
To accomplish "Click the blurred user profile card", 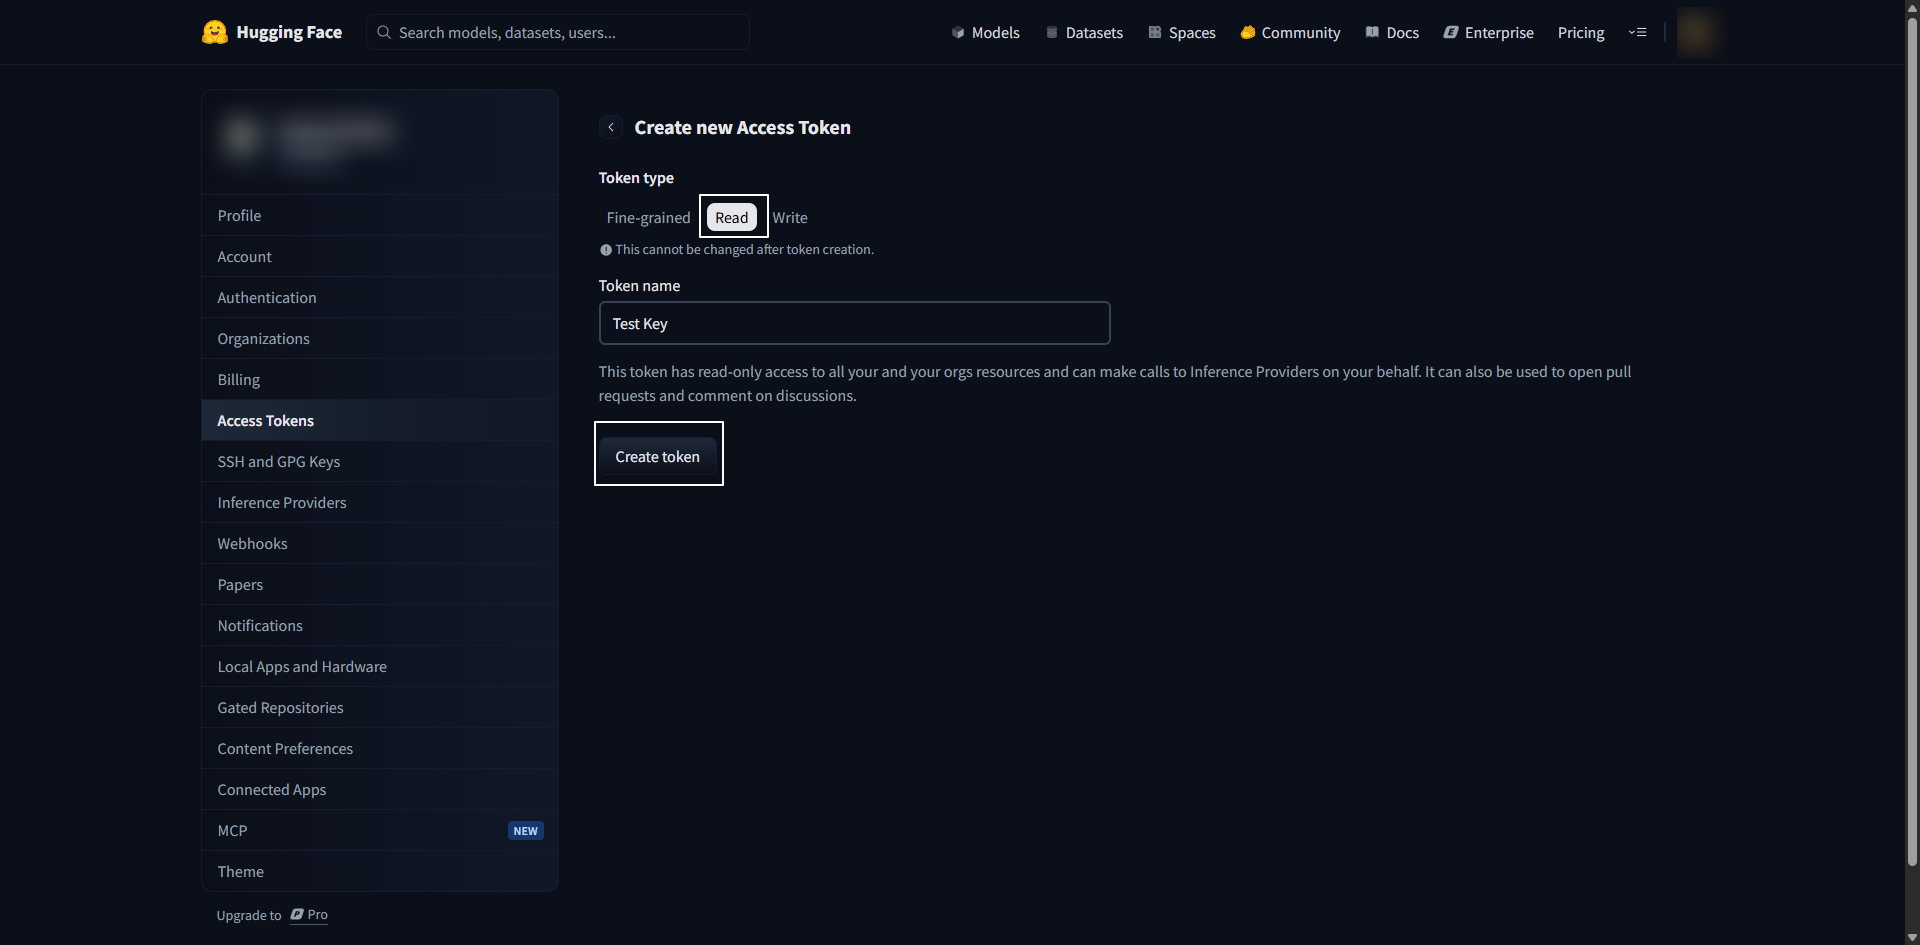I will click(x=380, y=141).
